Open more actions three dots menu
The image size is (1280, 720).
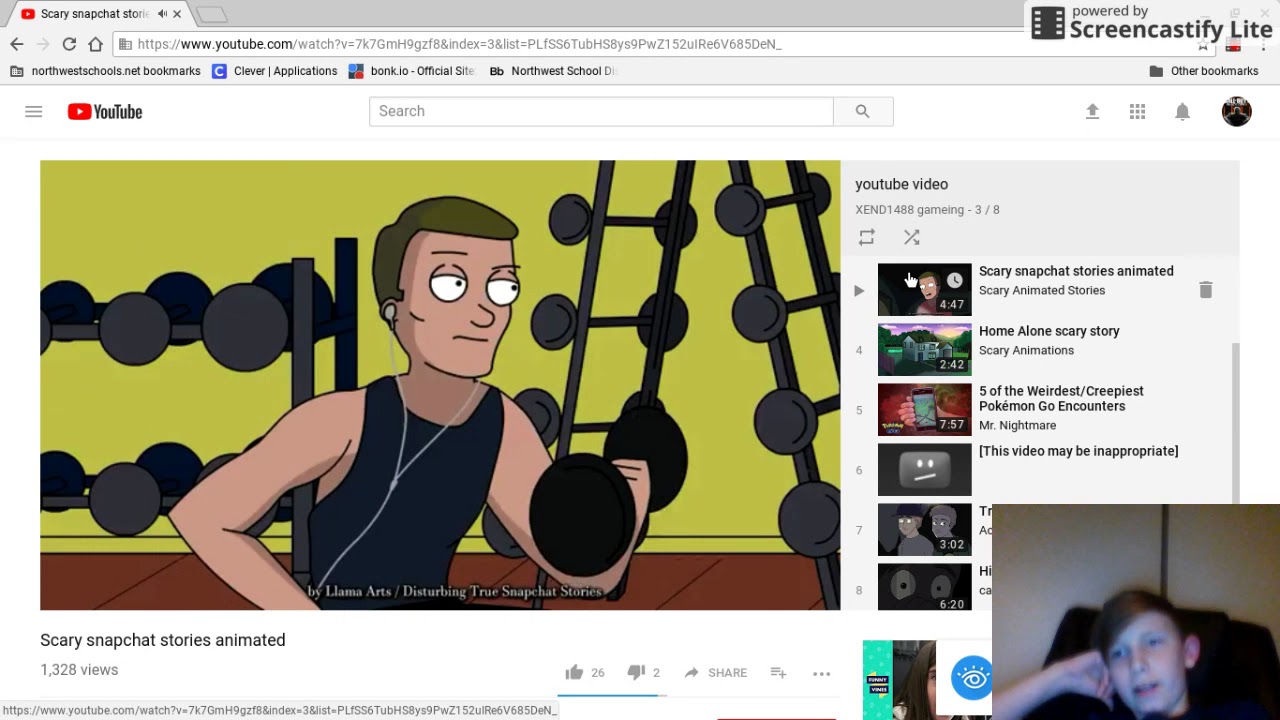(x=821, y=674)
